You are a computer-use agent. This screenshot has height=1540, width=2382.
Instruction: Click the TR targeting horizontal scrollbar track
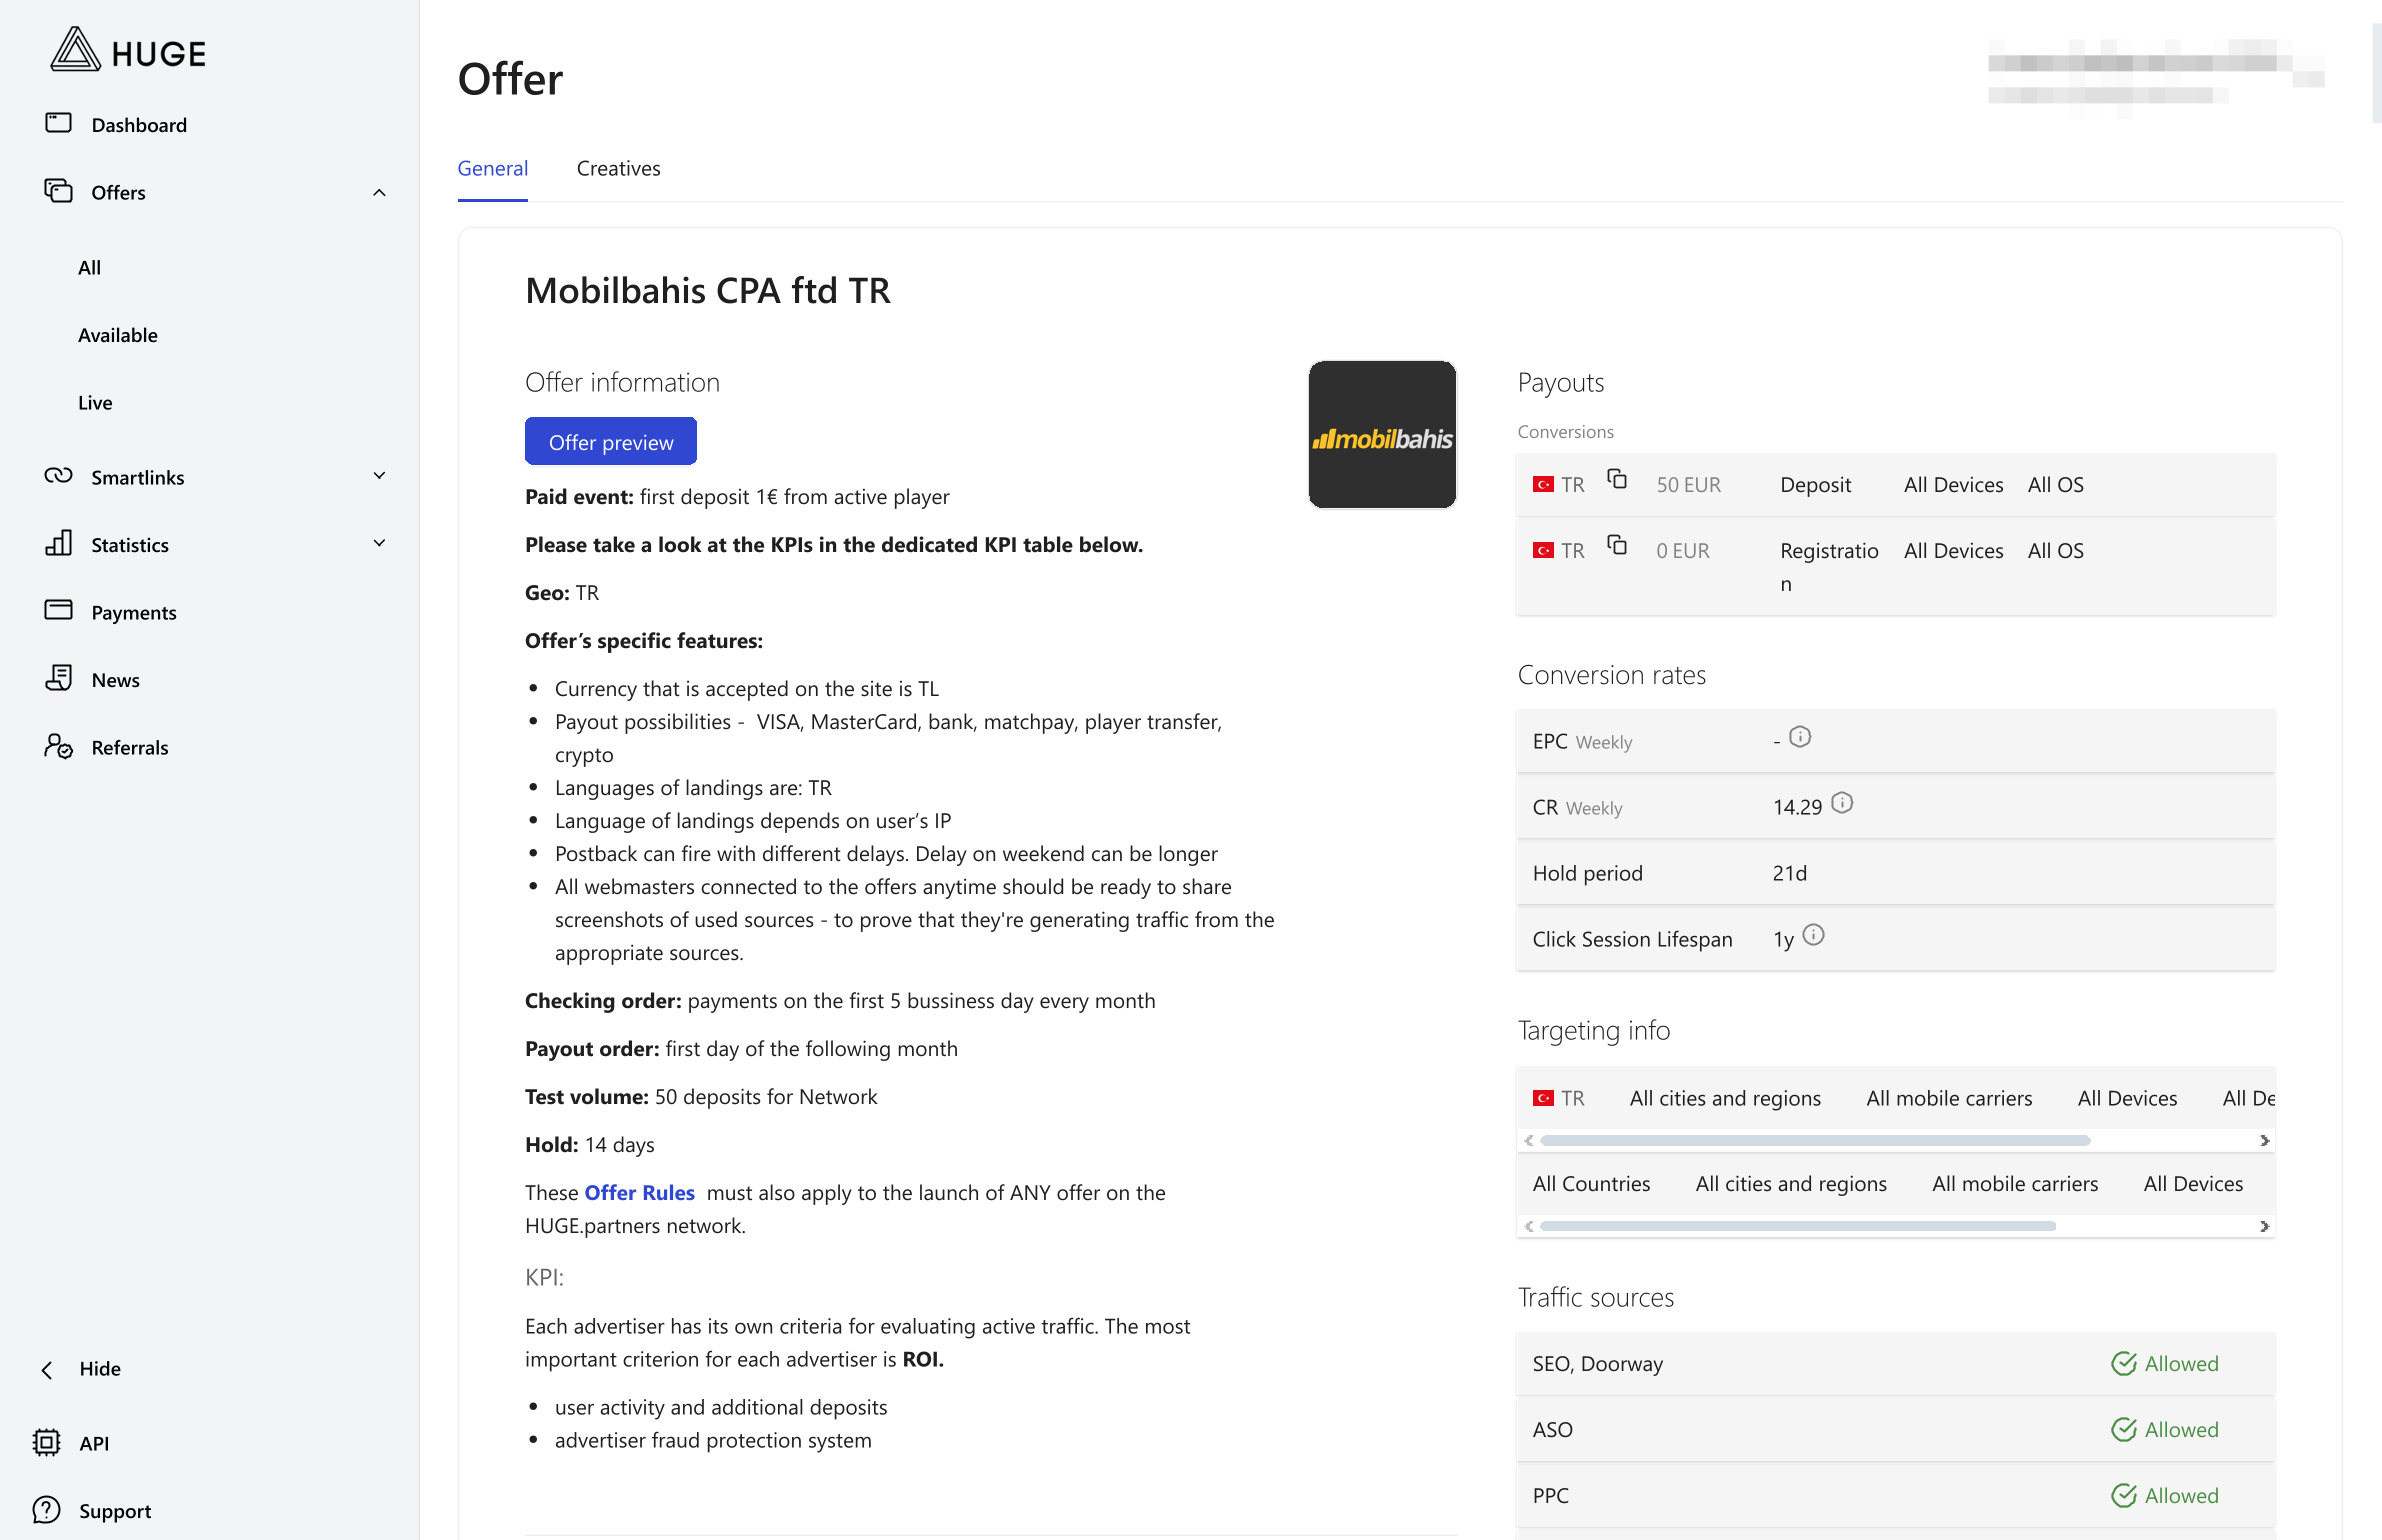(x=1895, y=1141)
